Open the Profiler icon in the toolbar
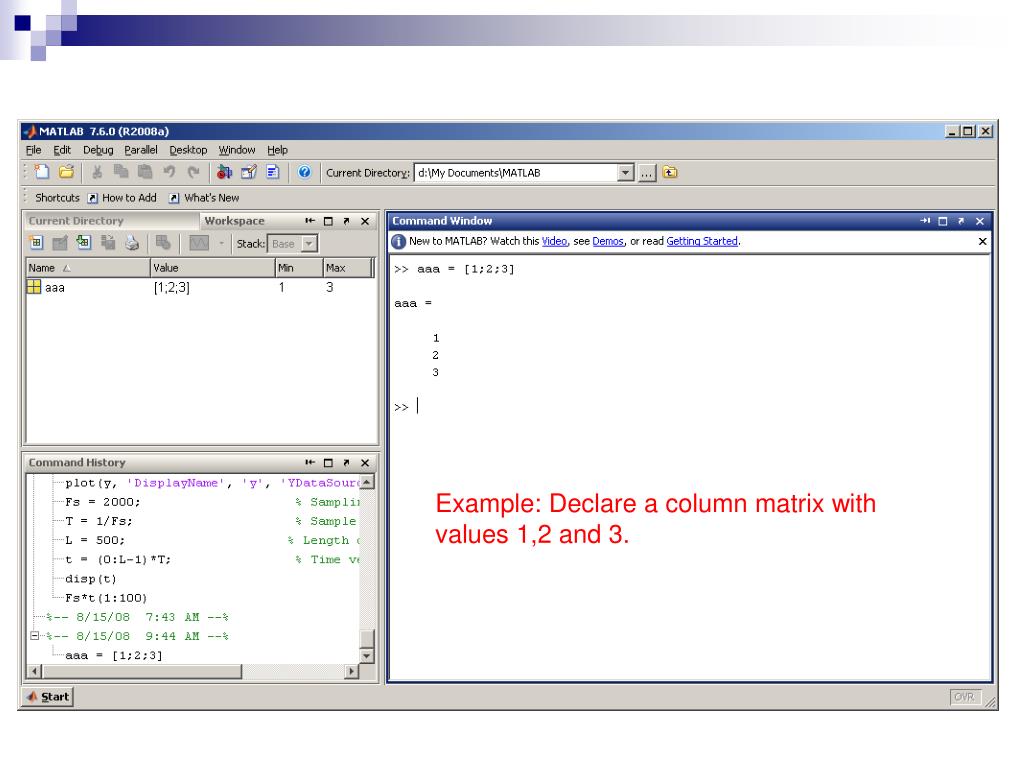1024x768 pixels. click(270, 173)
